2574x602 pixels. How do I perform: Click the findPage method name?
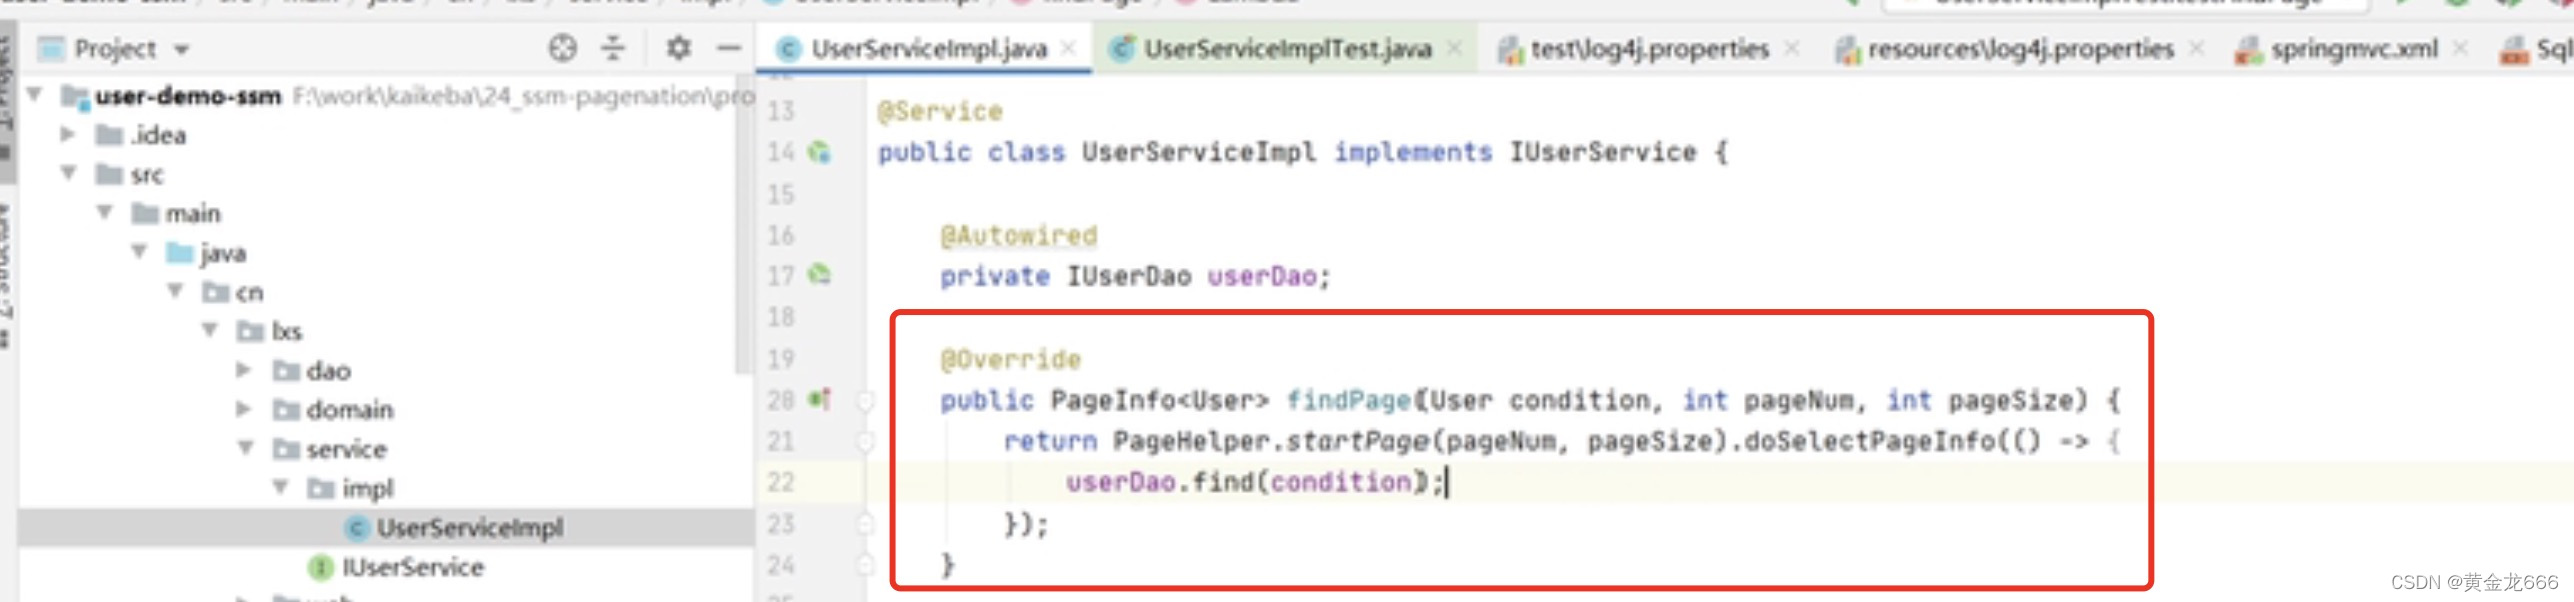click(x=1348, y=400)
